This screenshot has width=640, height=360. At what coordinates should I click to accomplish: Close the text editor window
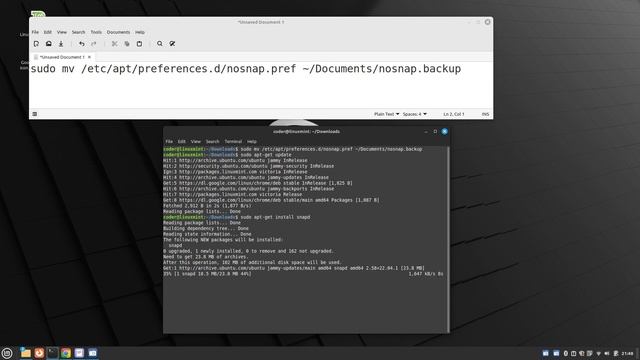[487, 22]
